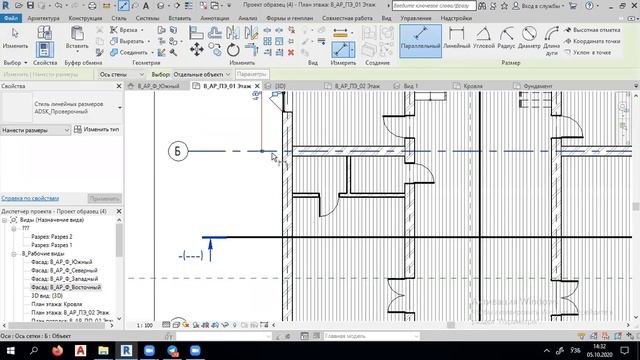Close the Диспетчер проекта panel
The width and height of the screenshot is (640, 360).
[x=119, y=211]
